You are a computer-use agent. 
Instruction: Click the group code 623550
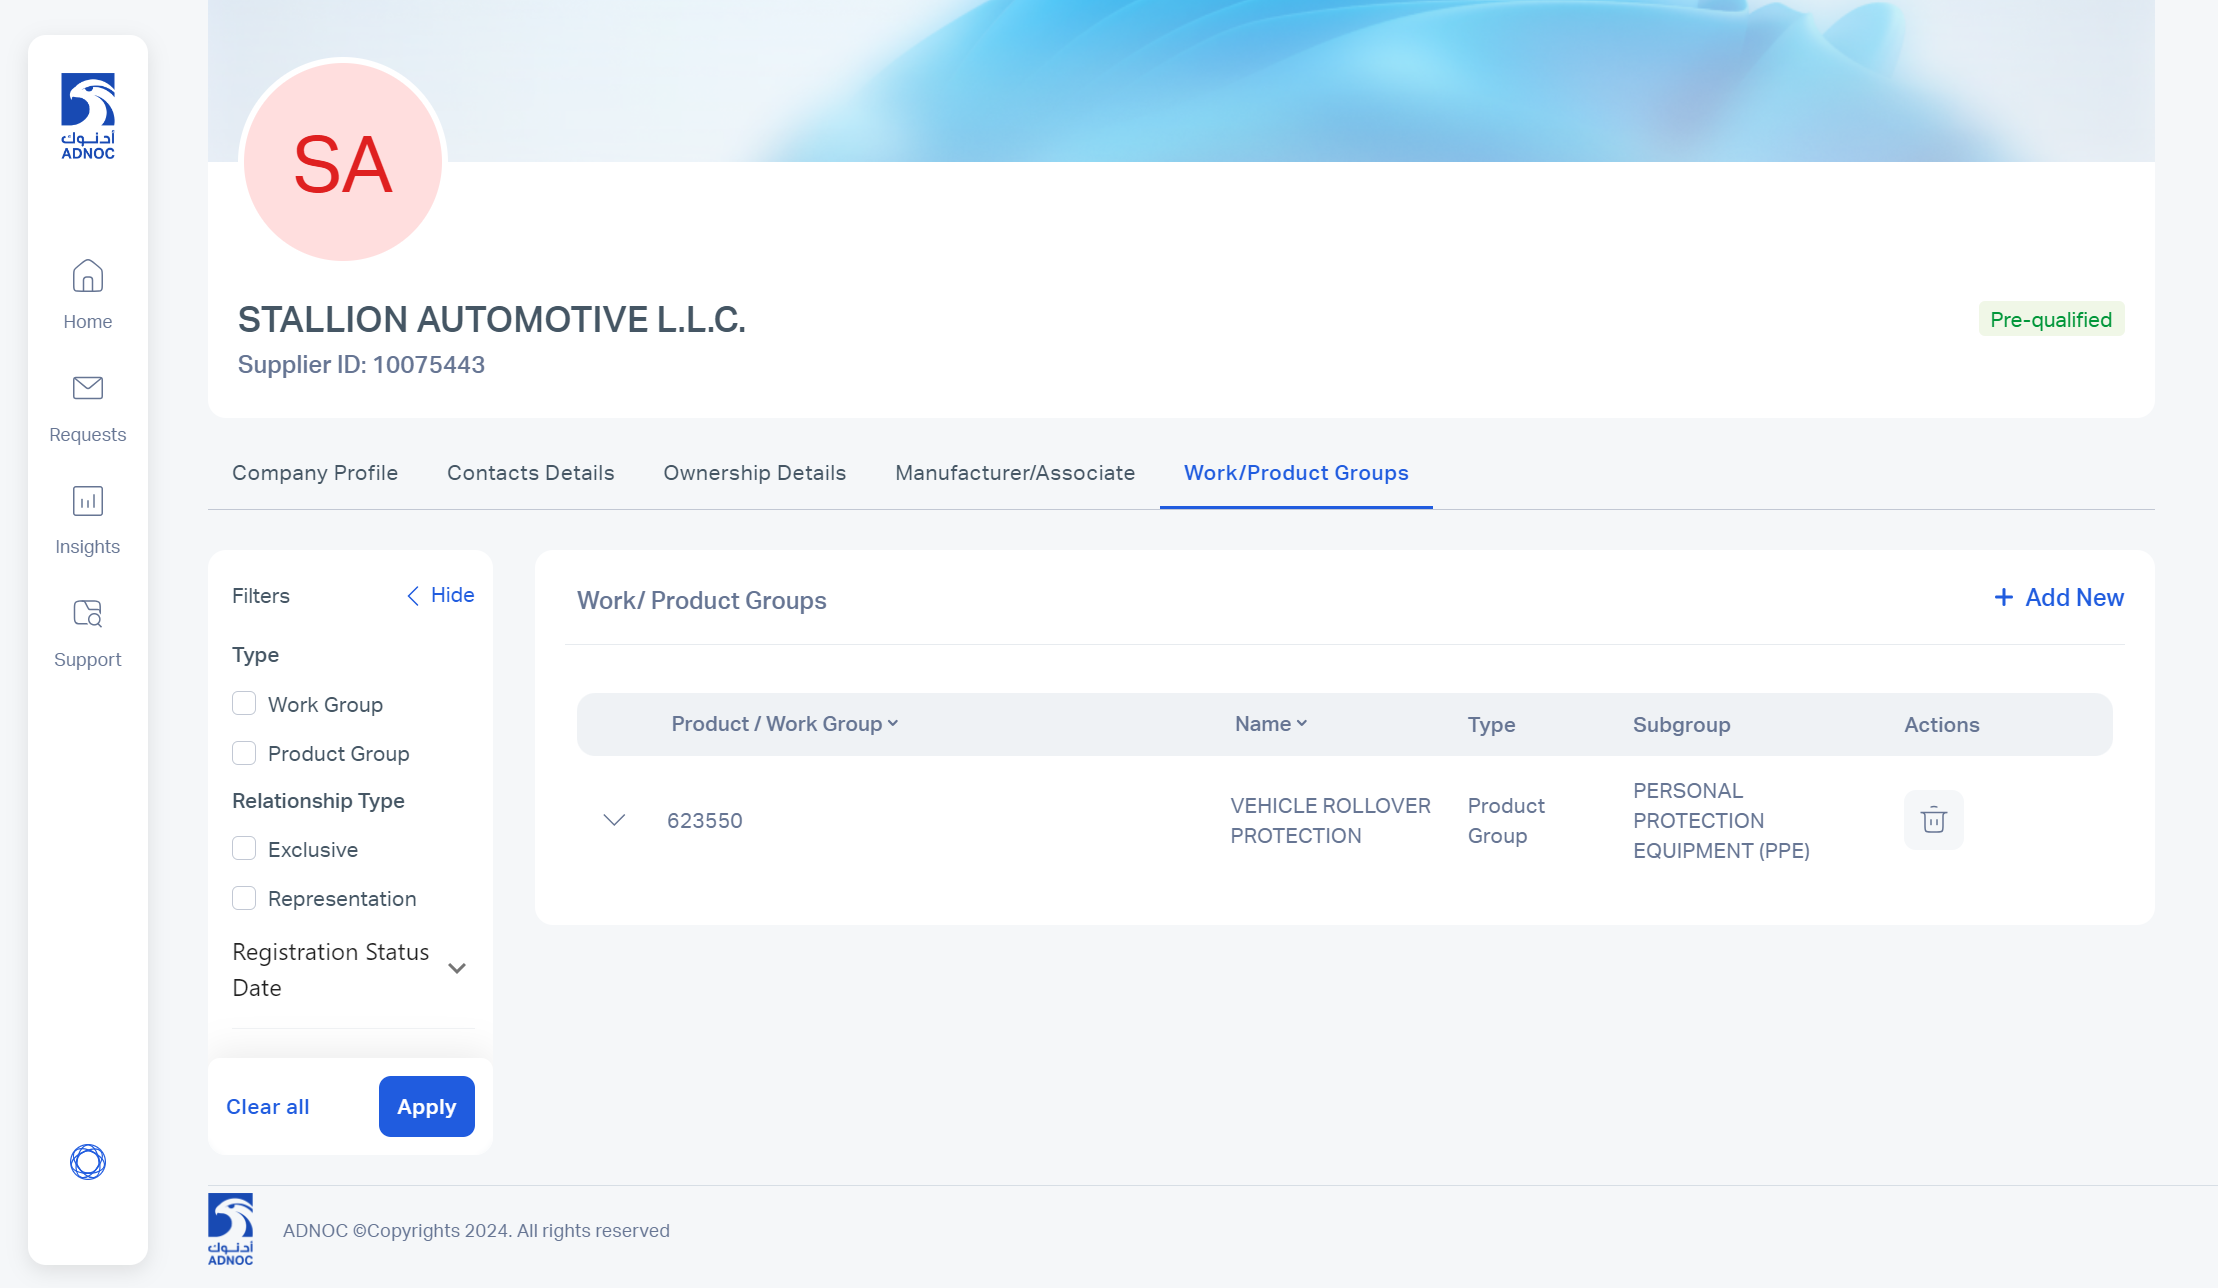705,821
